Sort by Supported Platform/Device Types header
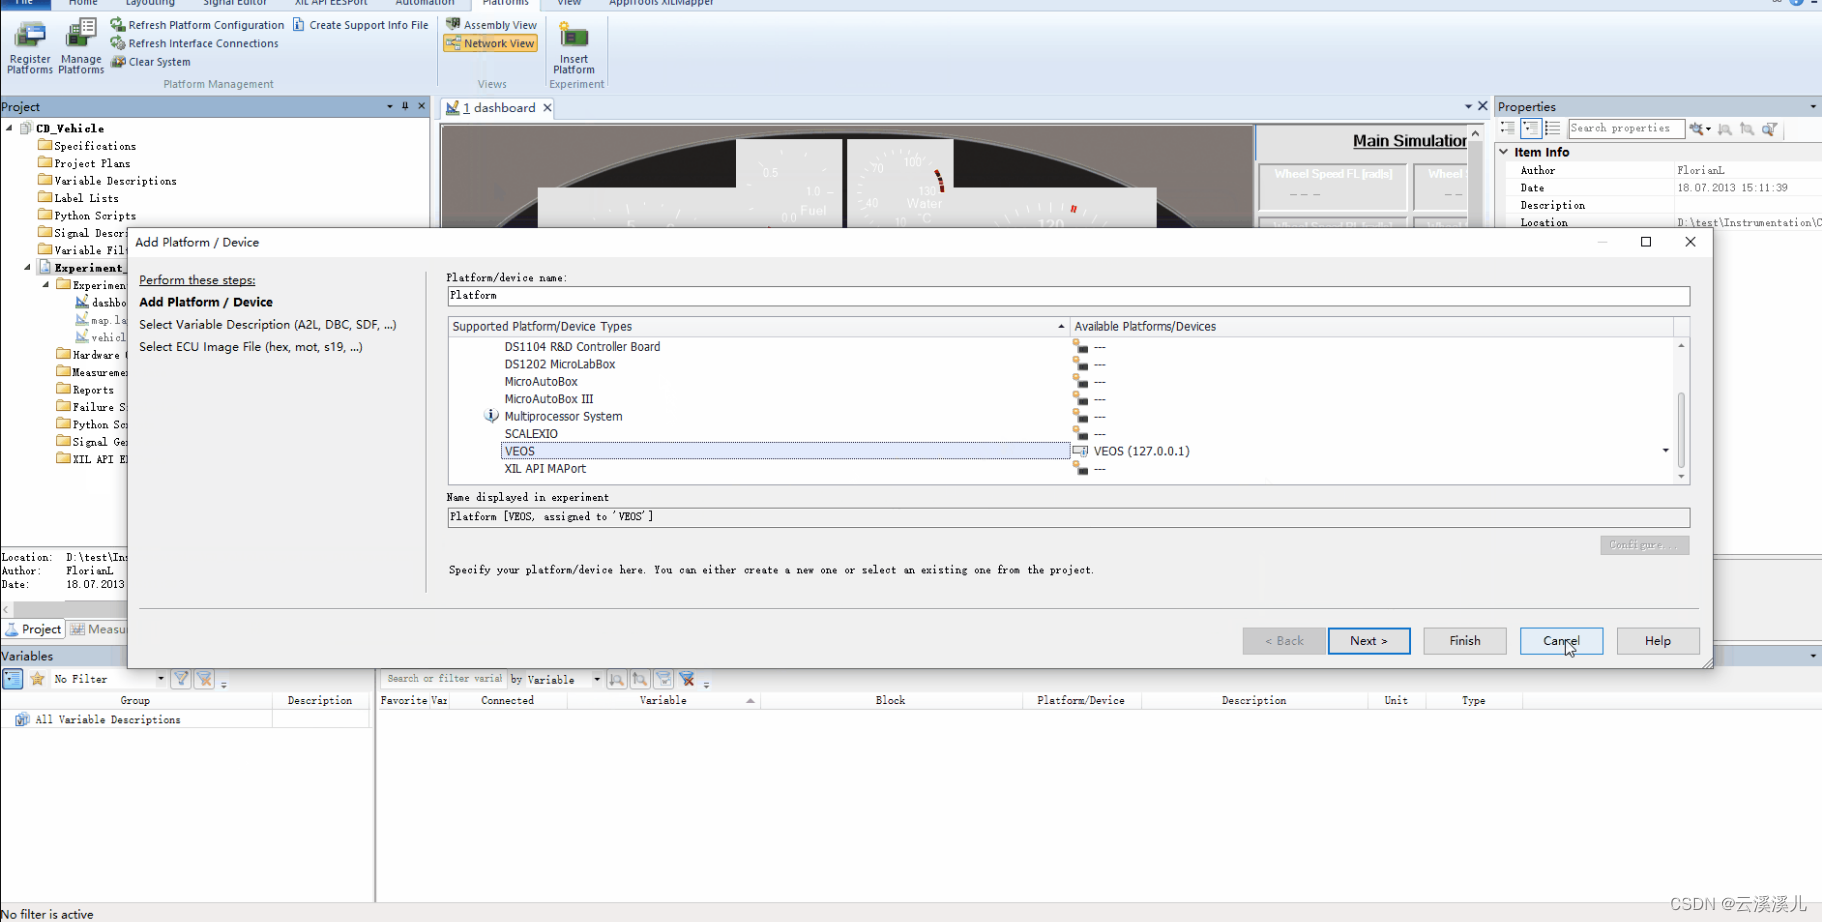 (759, 326)
